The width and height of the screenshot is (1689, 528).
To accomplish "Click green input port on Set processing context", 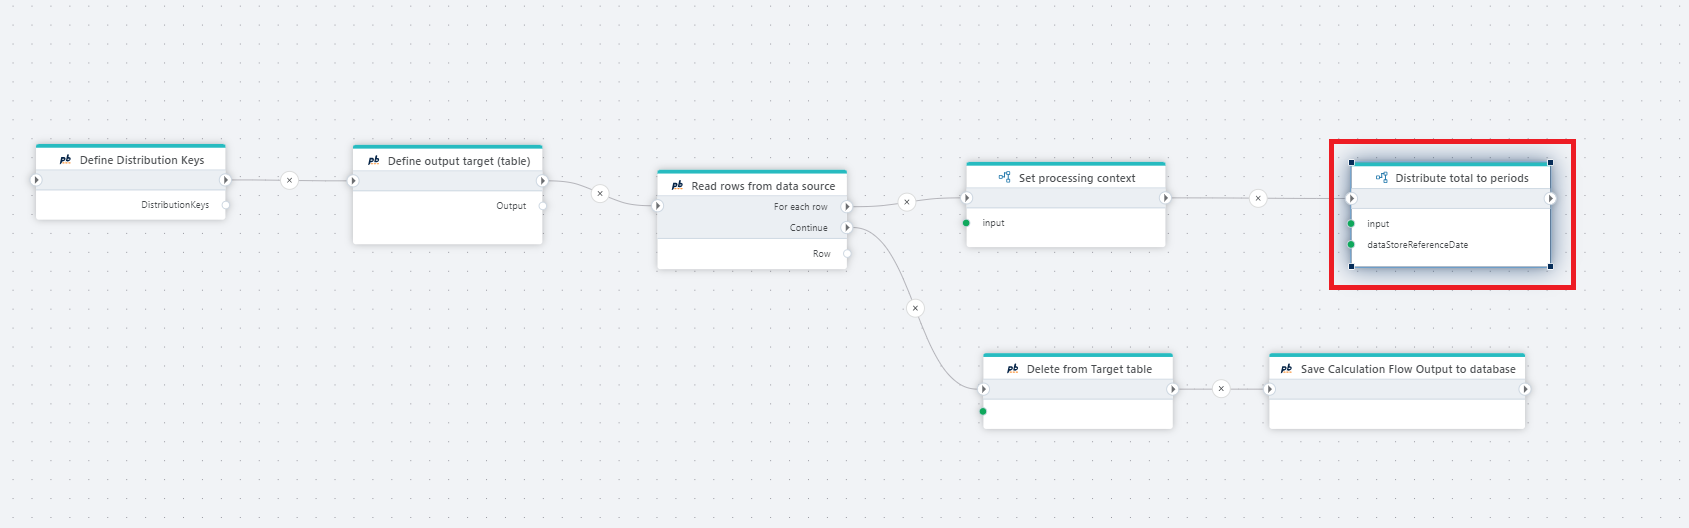I will [966, 223].
